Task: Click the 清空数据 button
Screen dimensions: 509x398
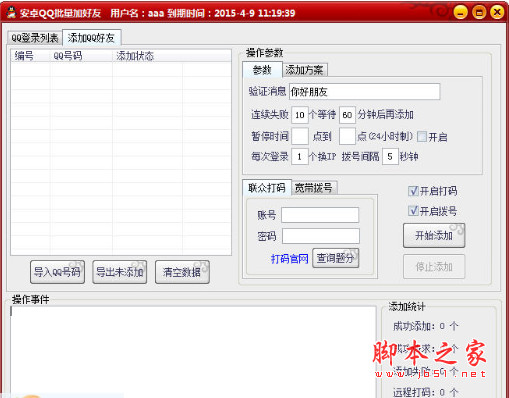Action: (182, 272)
